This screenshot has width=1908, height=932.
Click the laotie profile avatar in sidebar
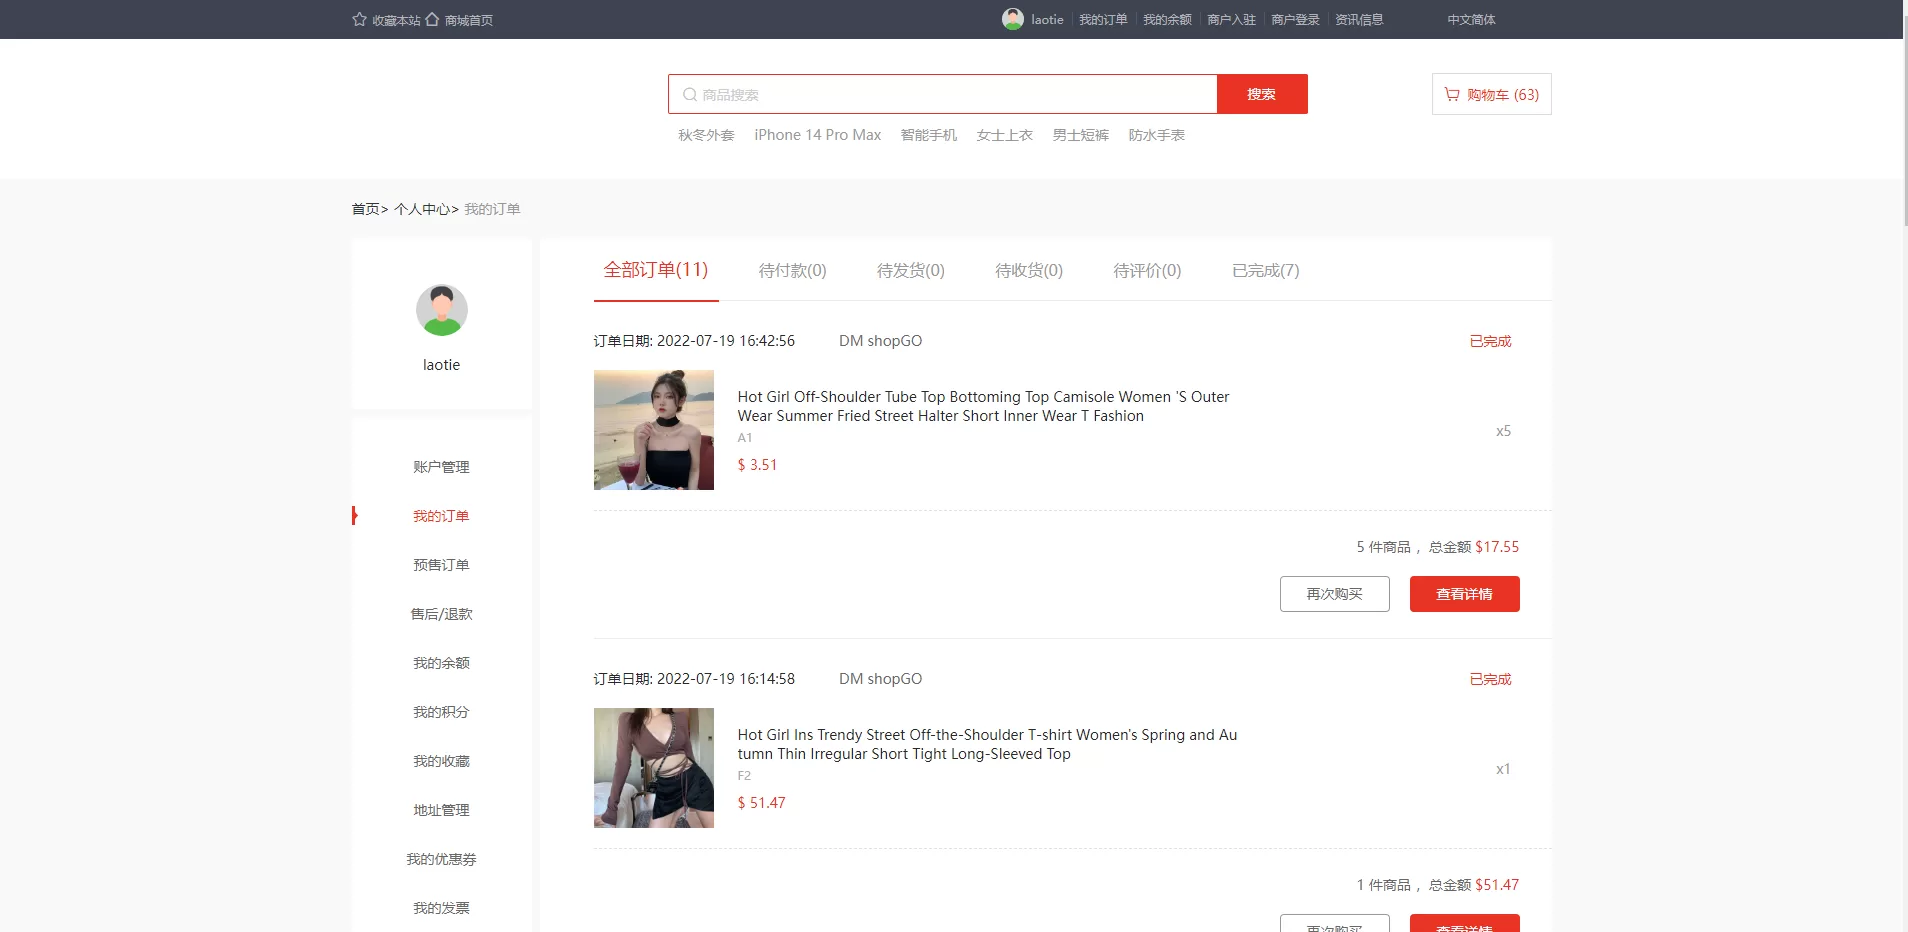coord(441,310)
